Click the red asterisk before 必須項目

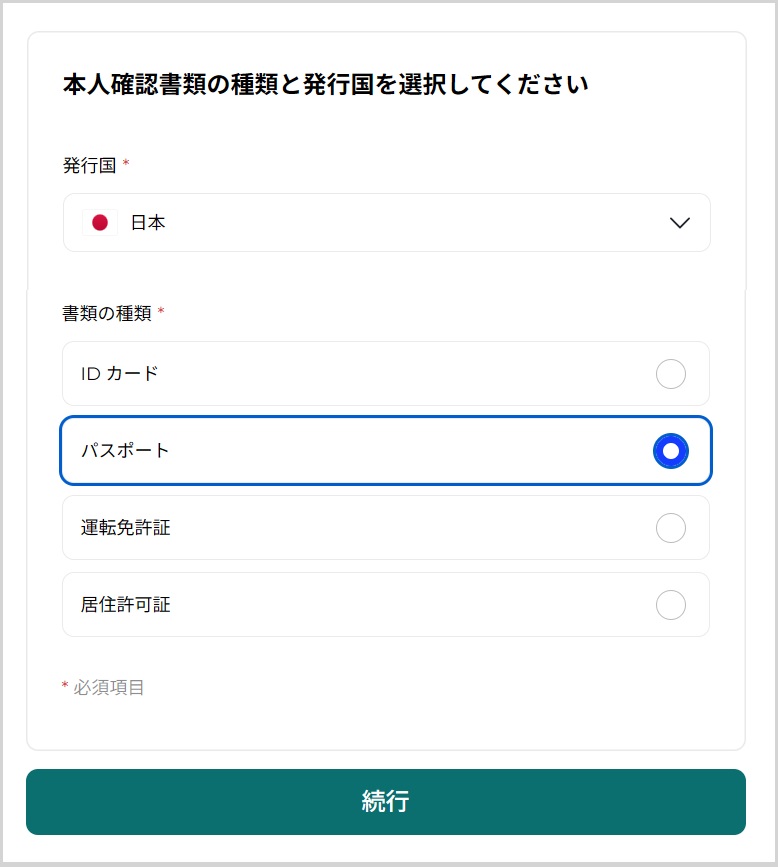pos(65,686)
